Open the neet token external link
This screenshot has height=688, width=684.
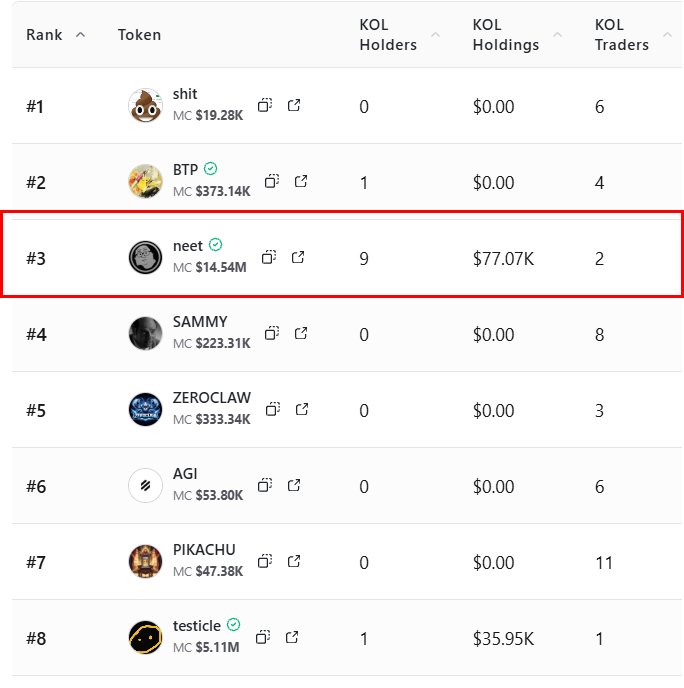[298, 257]
